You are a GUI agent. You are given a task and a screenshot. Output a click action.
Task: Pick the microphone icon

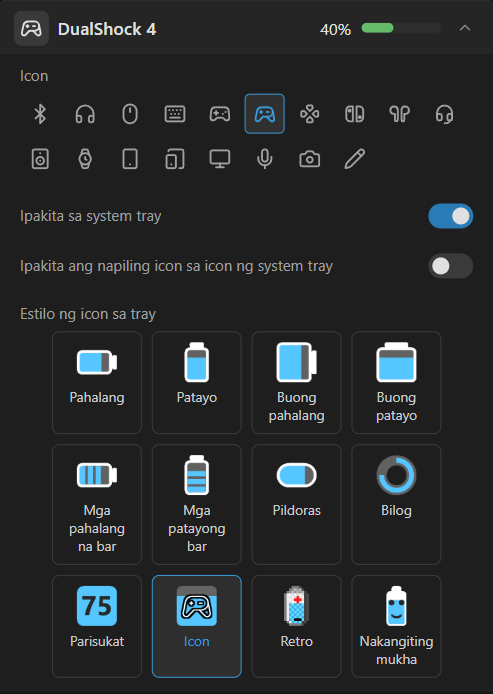coord(265,159)
